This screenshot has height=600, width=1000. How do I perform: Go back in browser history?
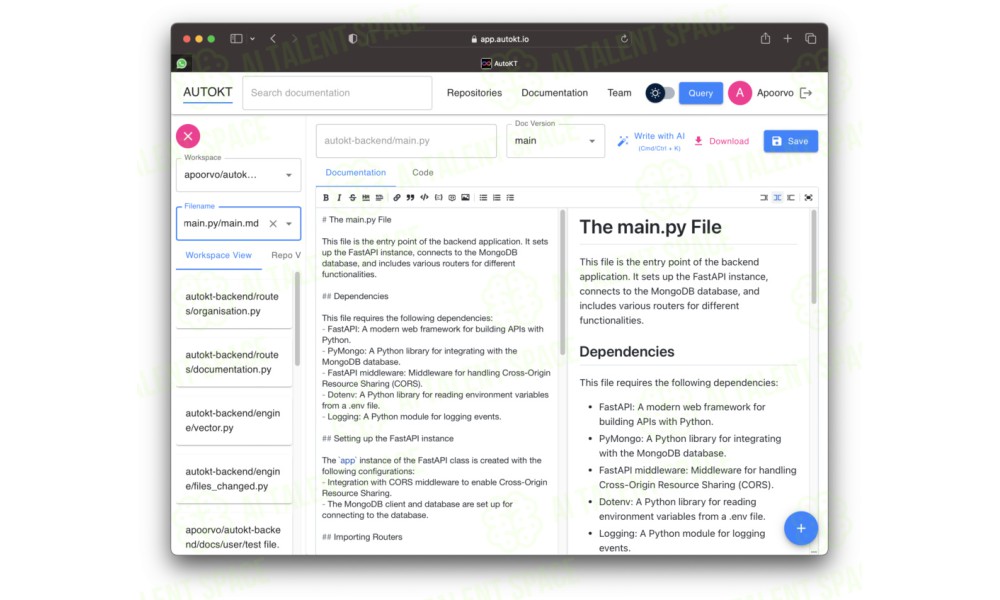click(x=273, y=39)
